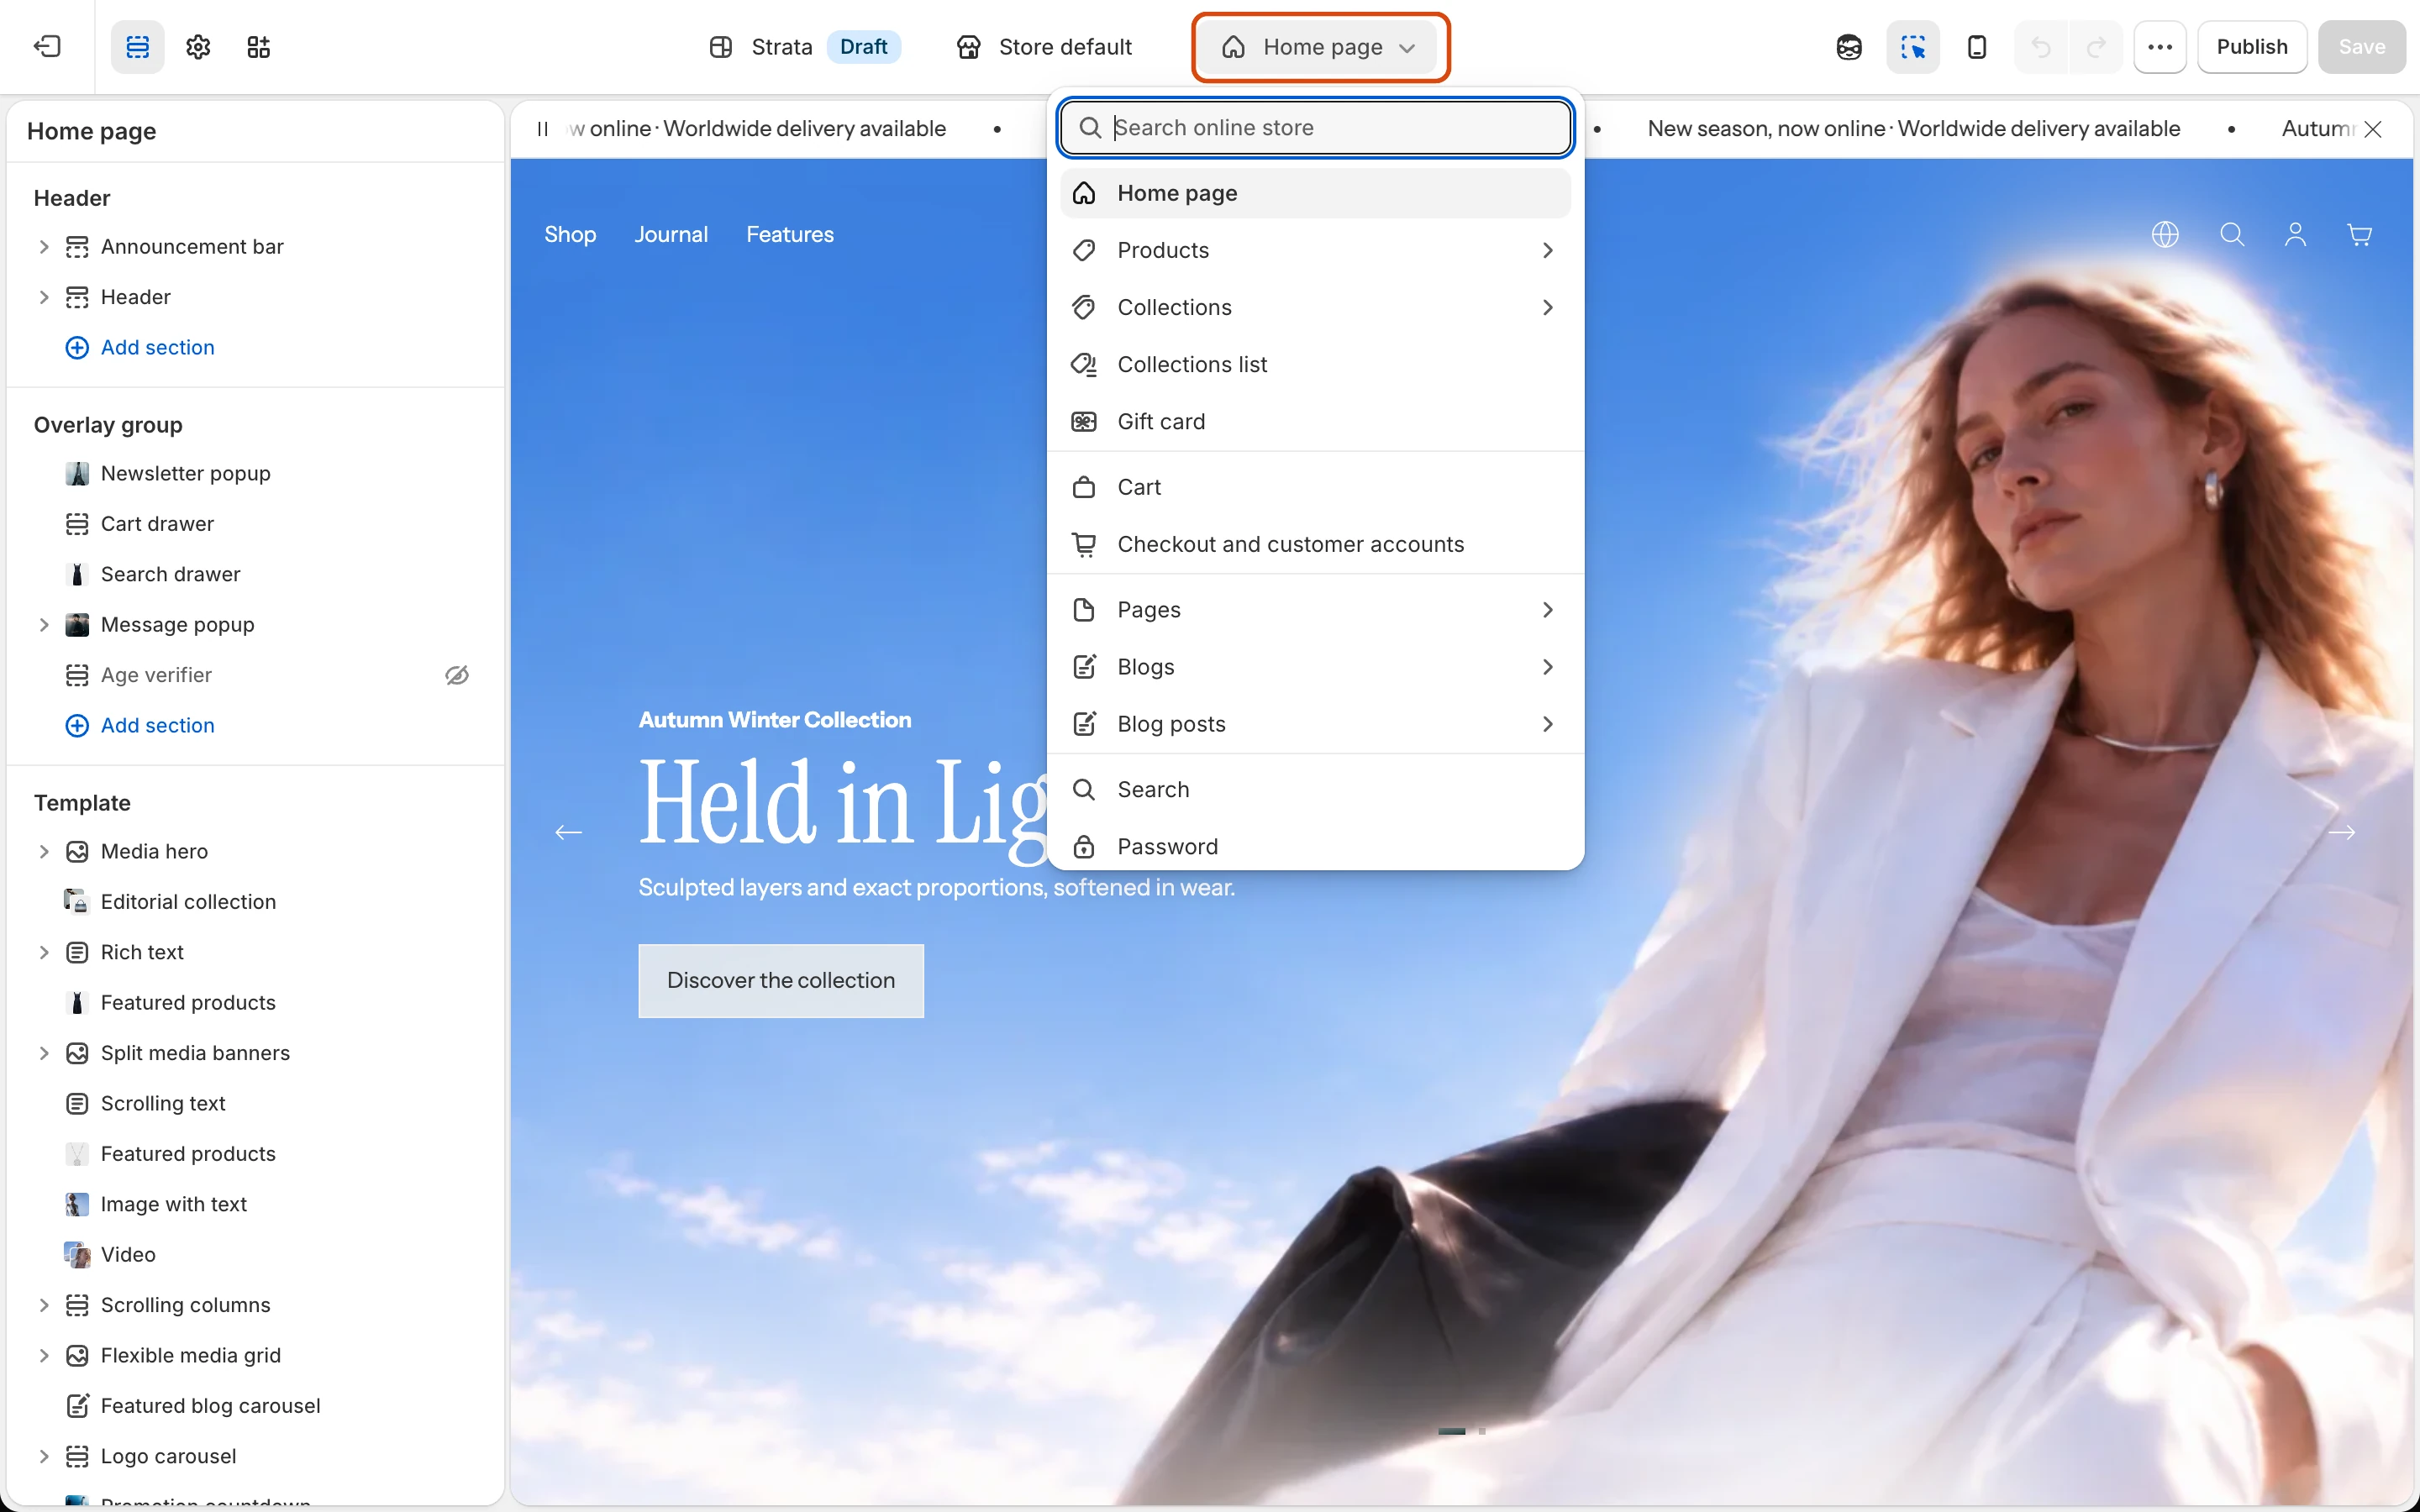The width and height of the screenshot is (2420, 1512).
Task: Click Add section under Header group
Action: click(x=140, y=347)
